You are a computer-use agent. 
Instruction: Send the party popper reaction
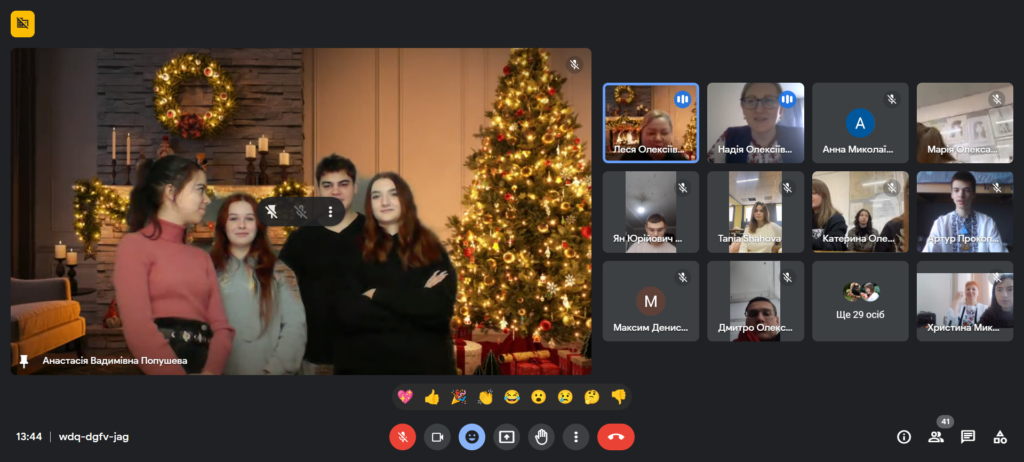coord(459,397)
